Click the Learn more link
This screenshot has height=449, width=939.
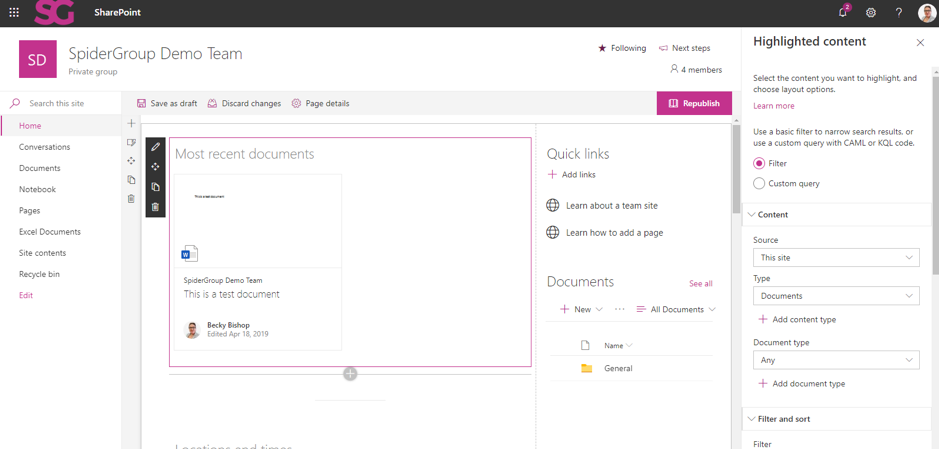773,106
